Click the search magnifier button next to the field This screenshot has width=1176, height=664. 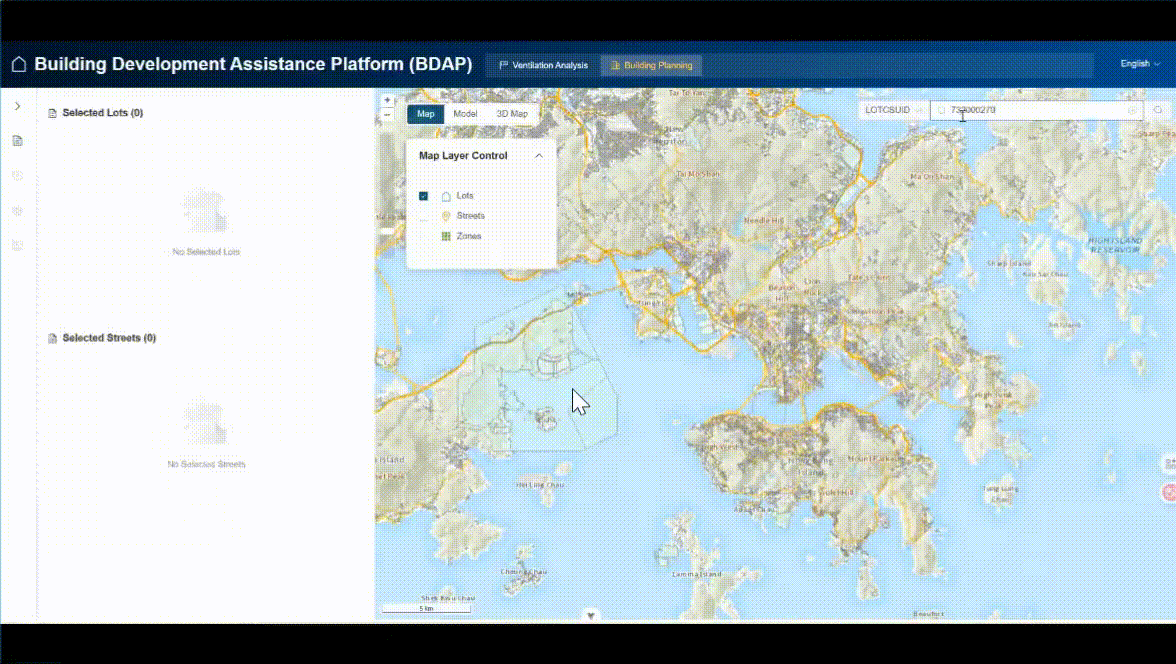(x=1158, y=110)
